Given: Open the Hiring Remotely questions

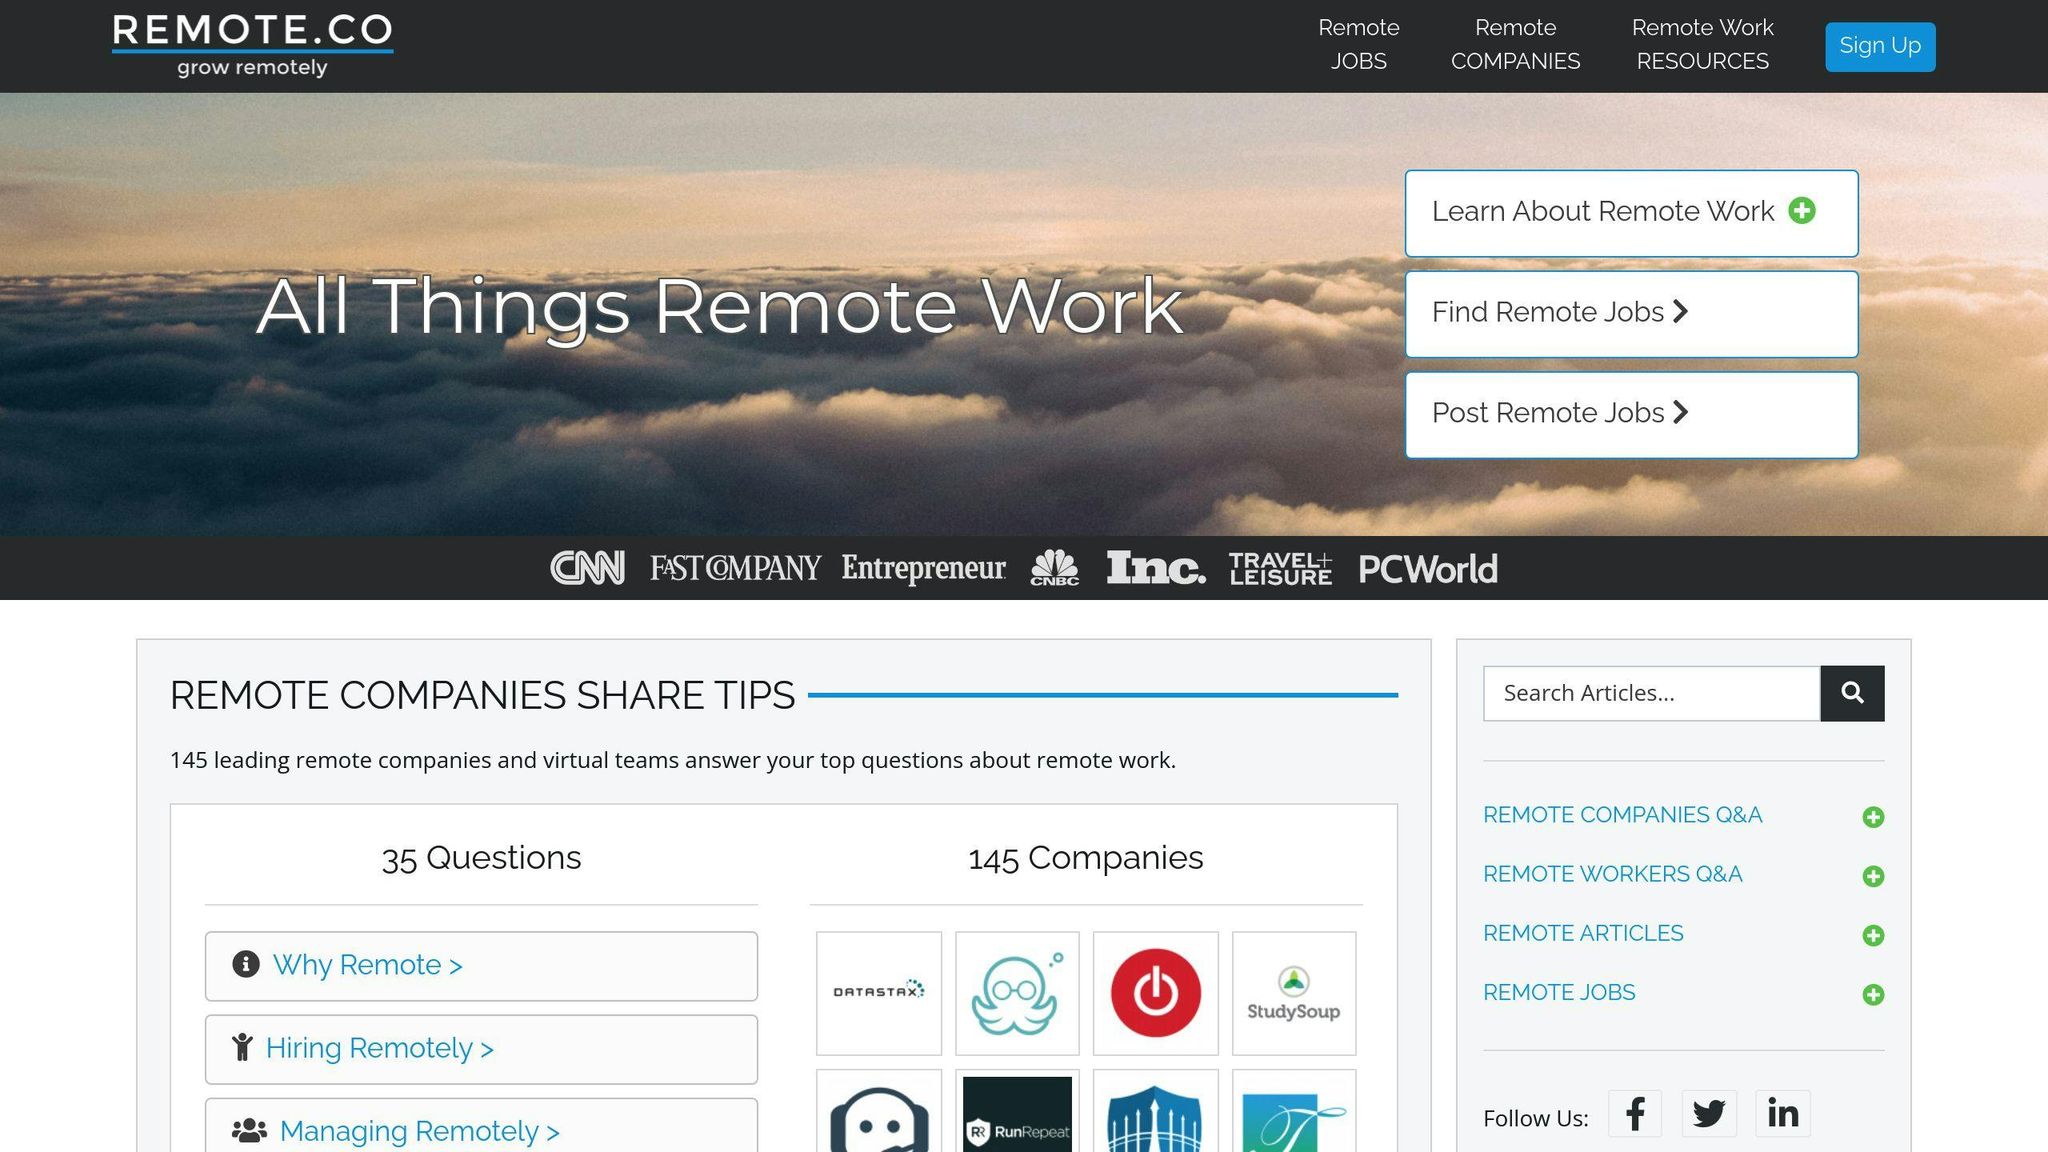Looking at the screenshot, I should (481, 1049).
